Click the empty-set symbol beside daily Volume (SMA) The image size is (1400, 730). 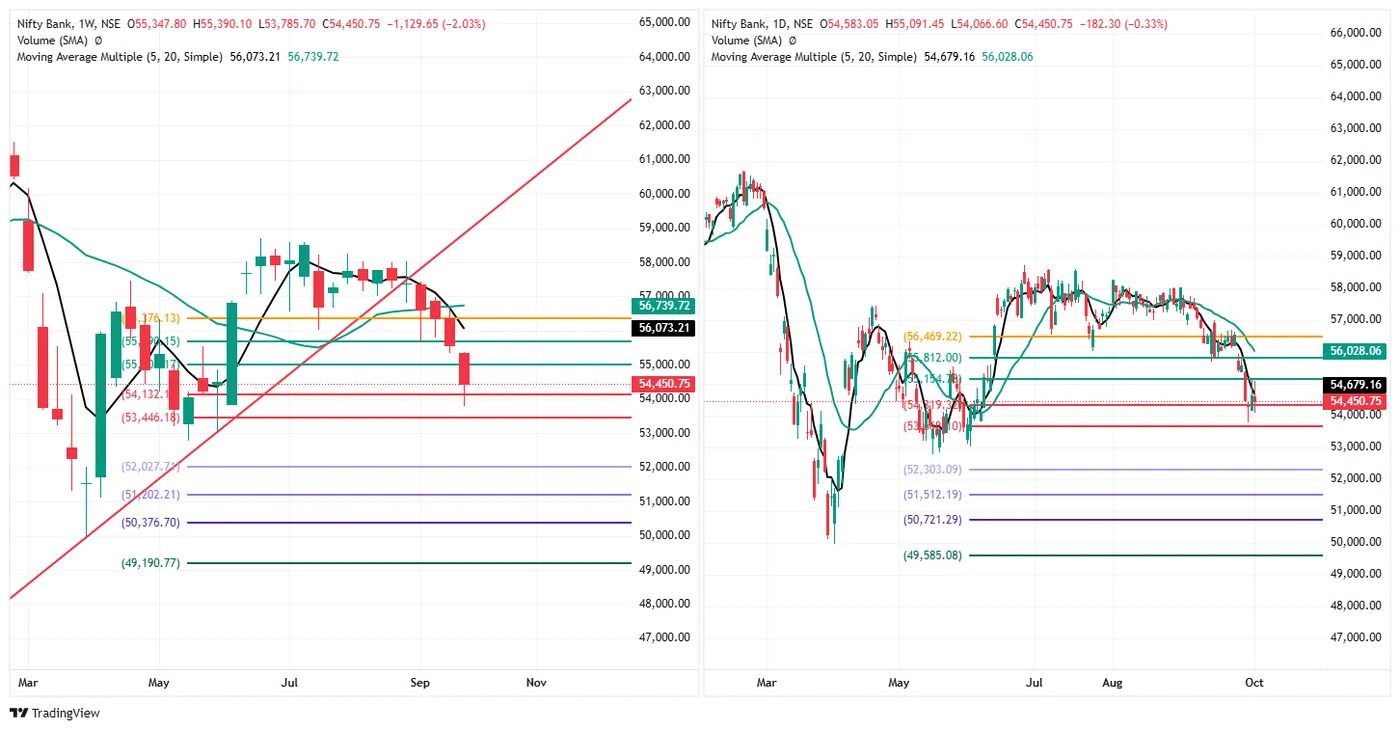point(792,41)
